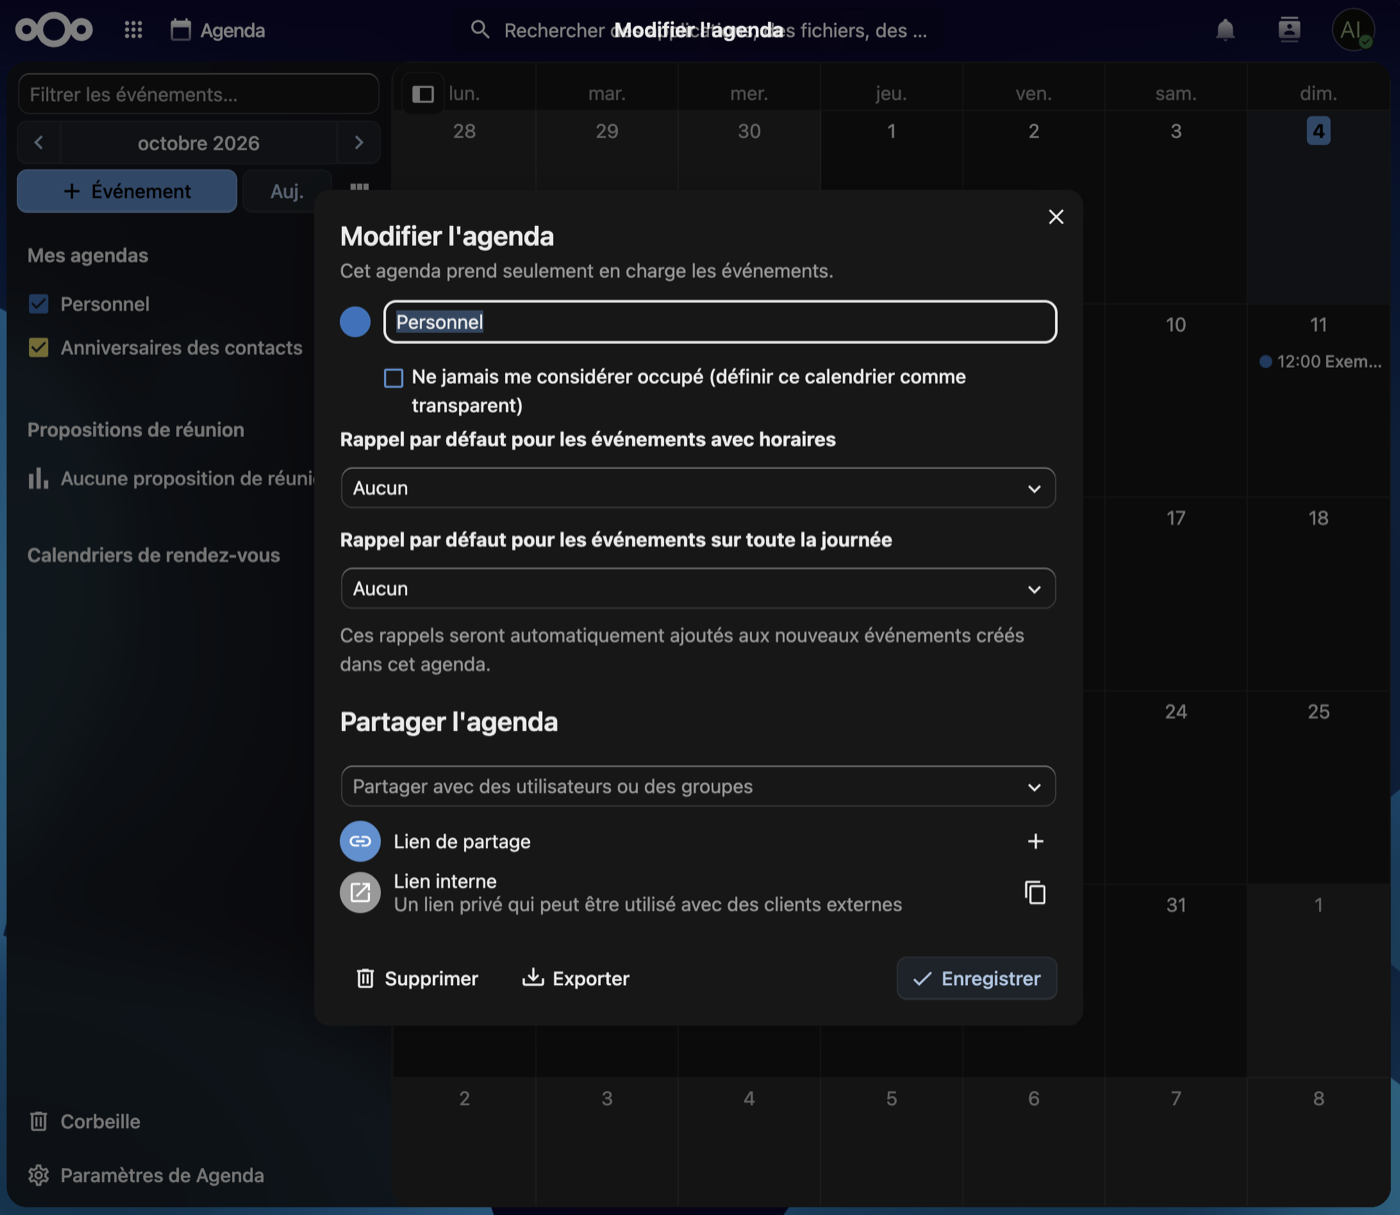This screenshot has width=1400, height=1215.
Task: Click the meeting proposals chart icon
Action: coord(38,478)
